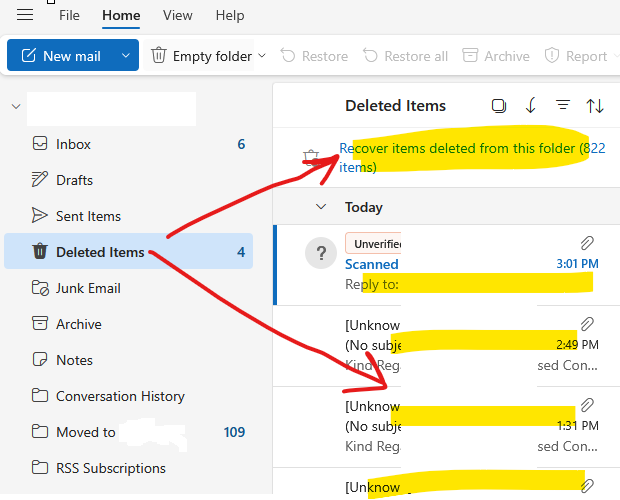Click the question mark sender avatar
Screen dimensions: 620x500
coord(321,253)
